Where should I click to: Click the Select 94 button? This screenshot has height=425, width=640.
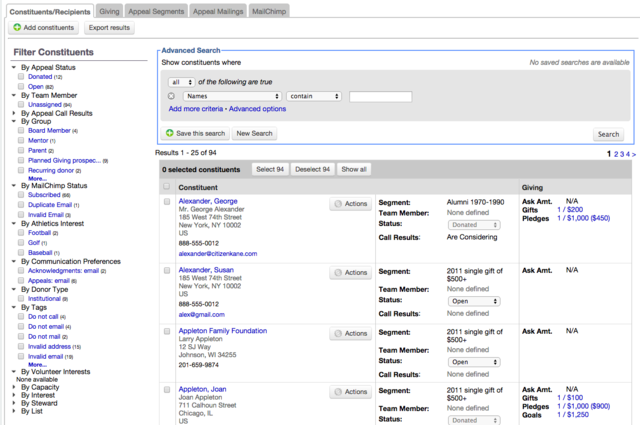coord(270,169)
